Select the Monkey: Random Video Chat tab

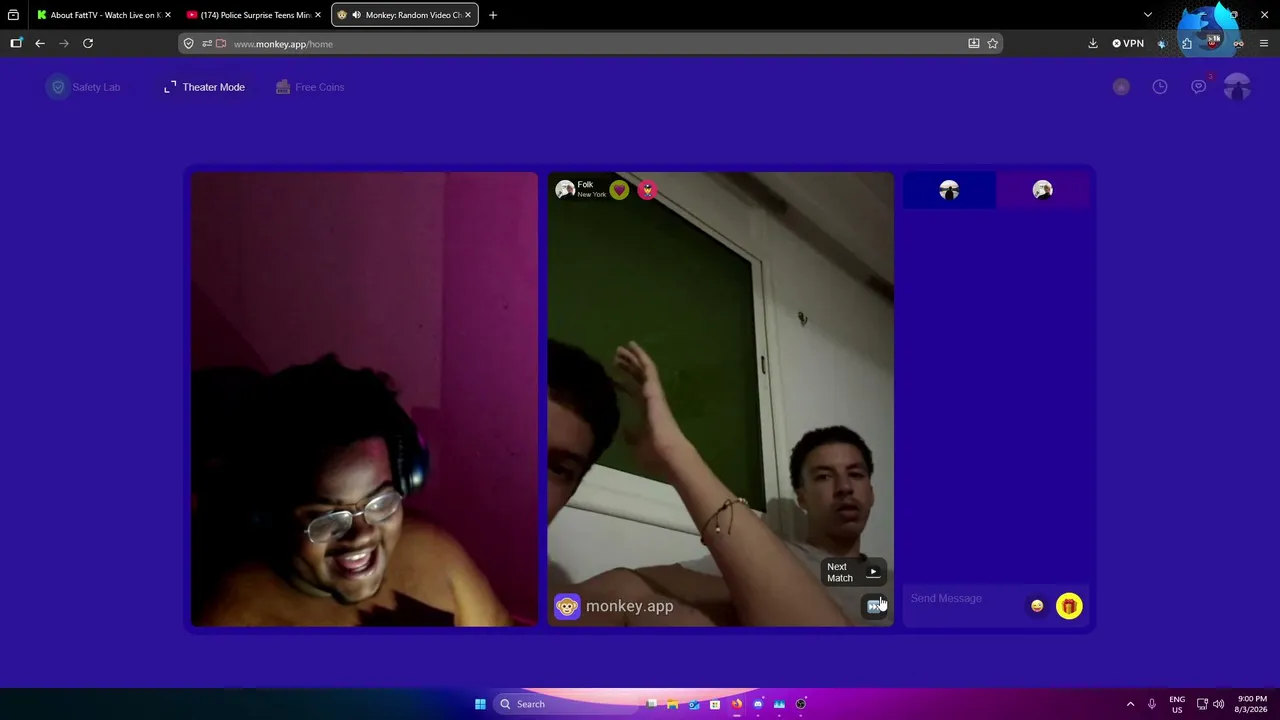tap(405, 15)
